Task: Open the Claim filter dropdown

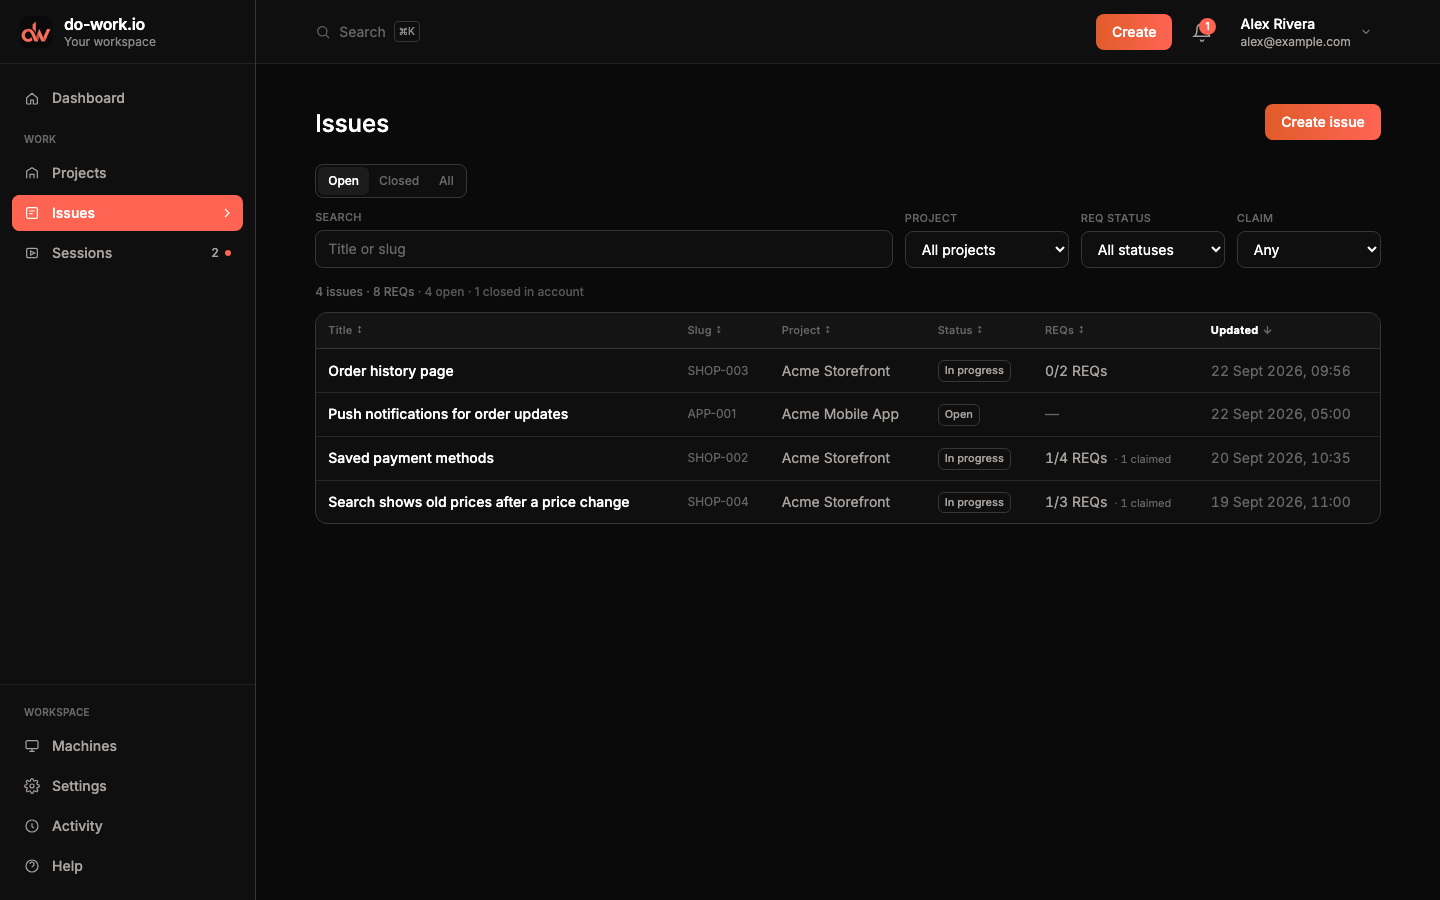Action: point(1309,250)
